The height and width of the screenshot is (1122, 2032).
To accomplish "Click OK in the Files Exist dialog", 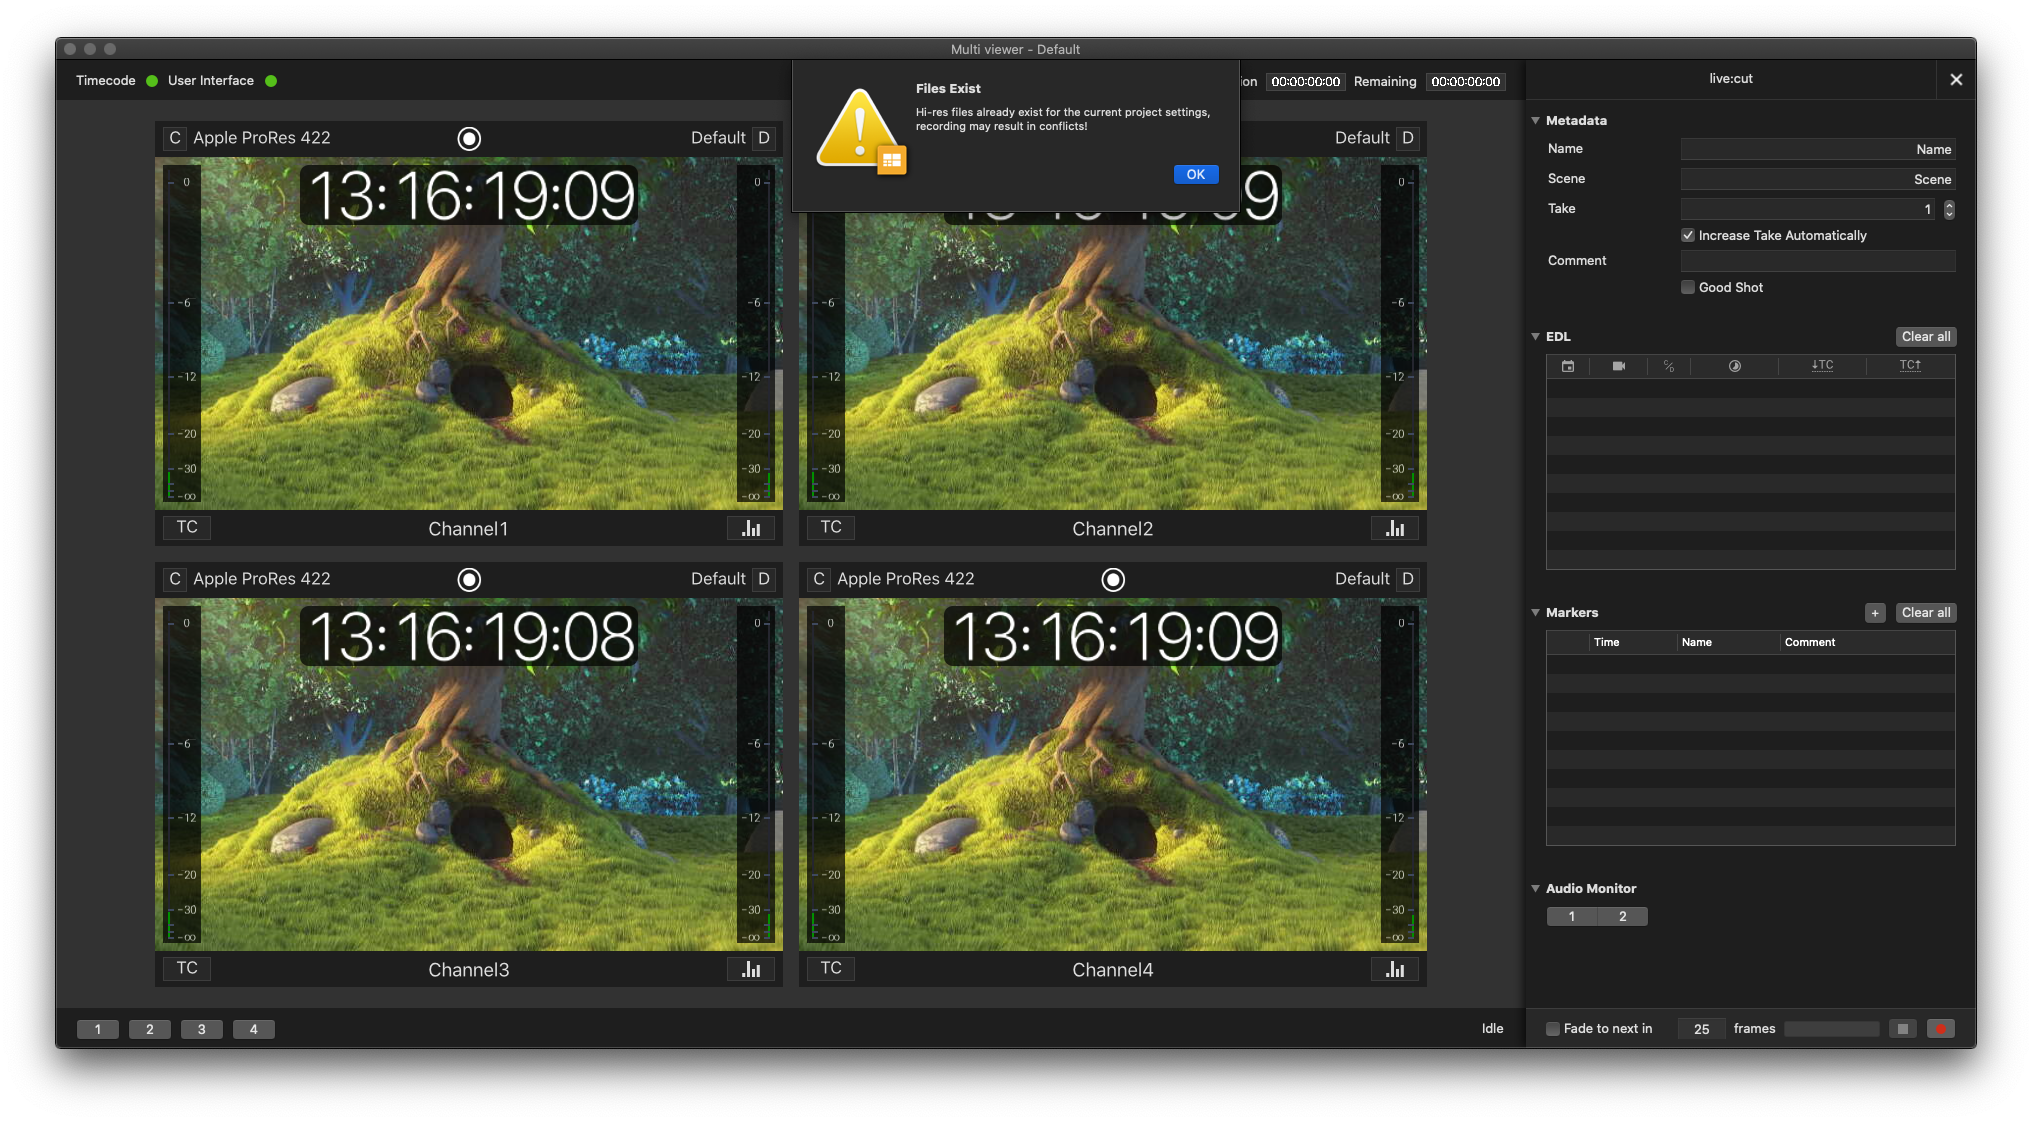I will point(1195,174).
